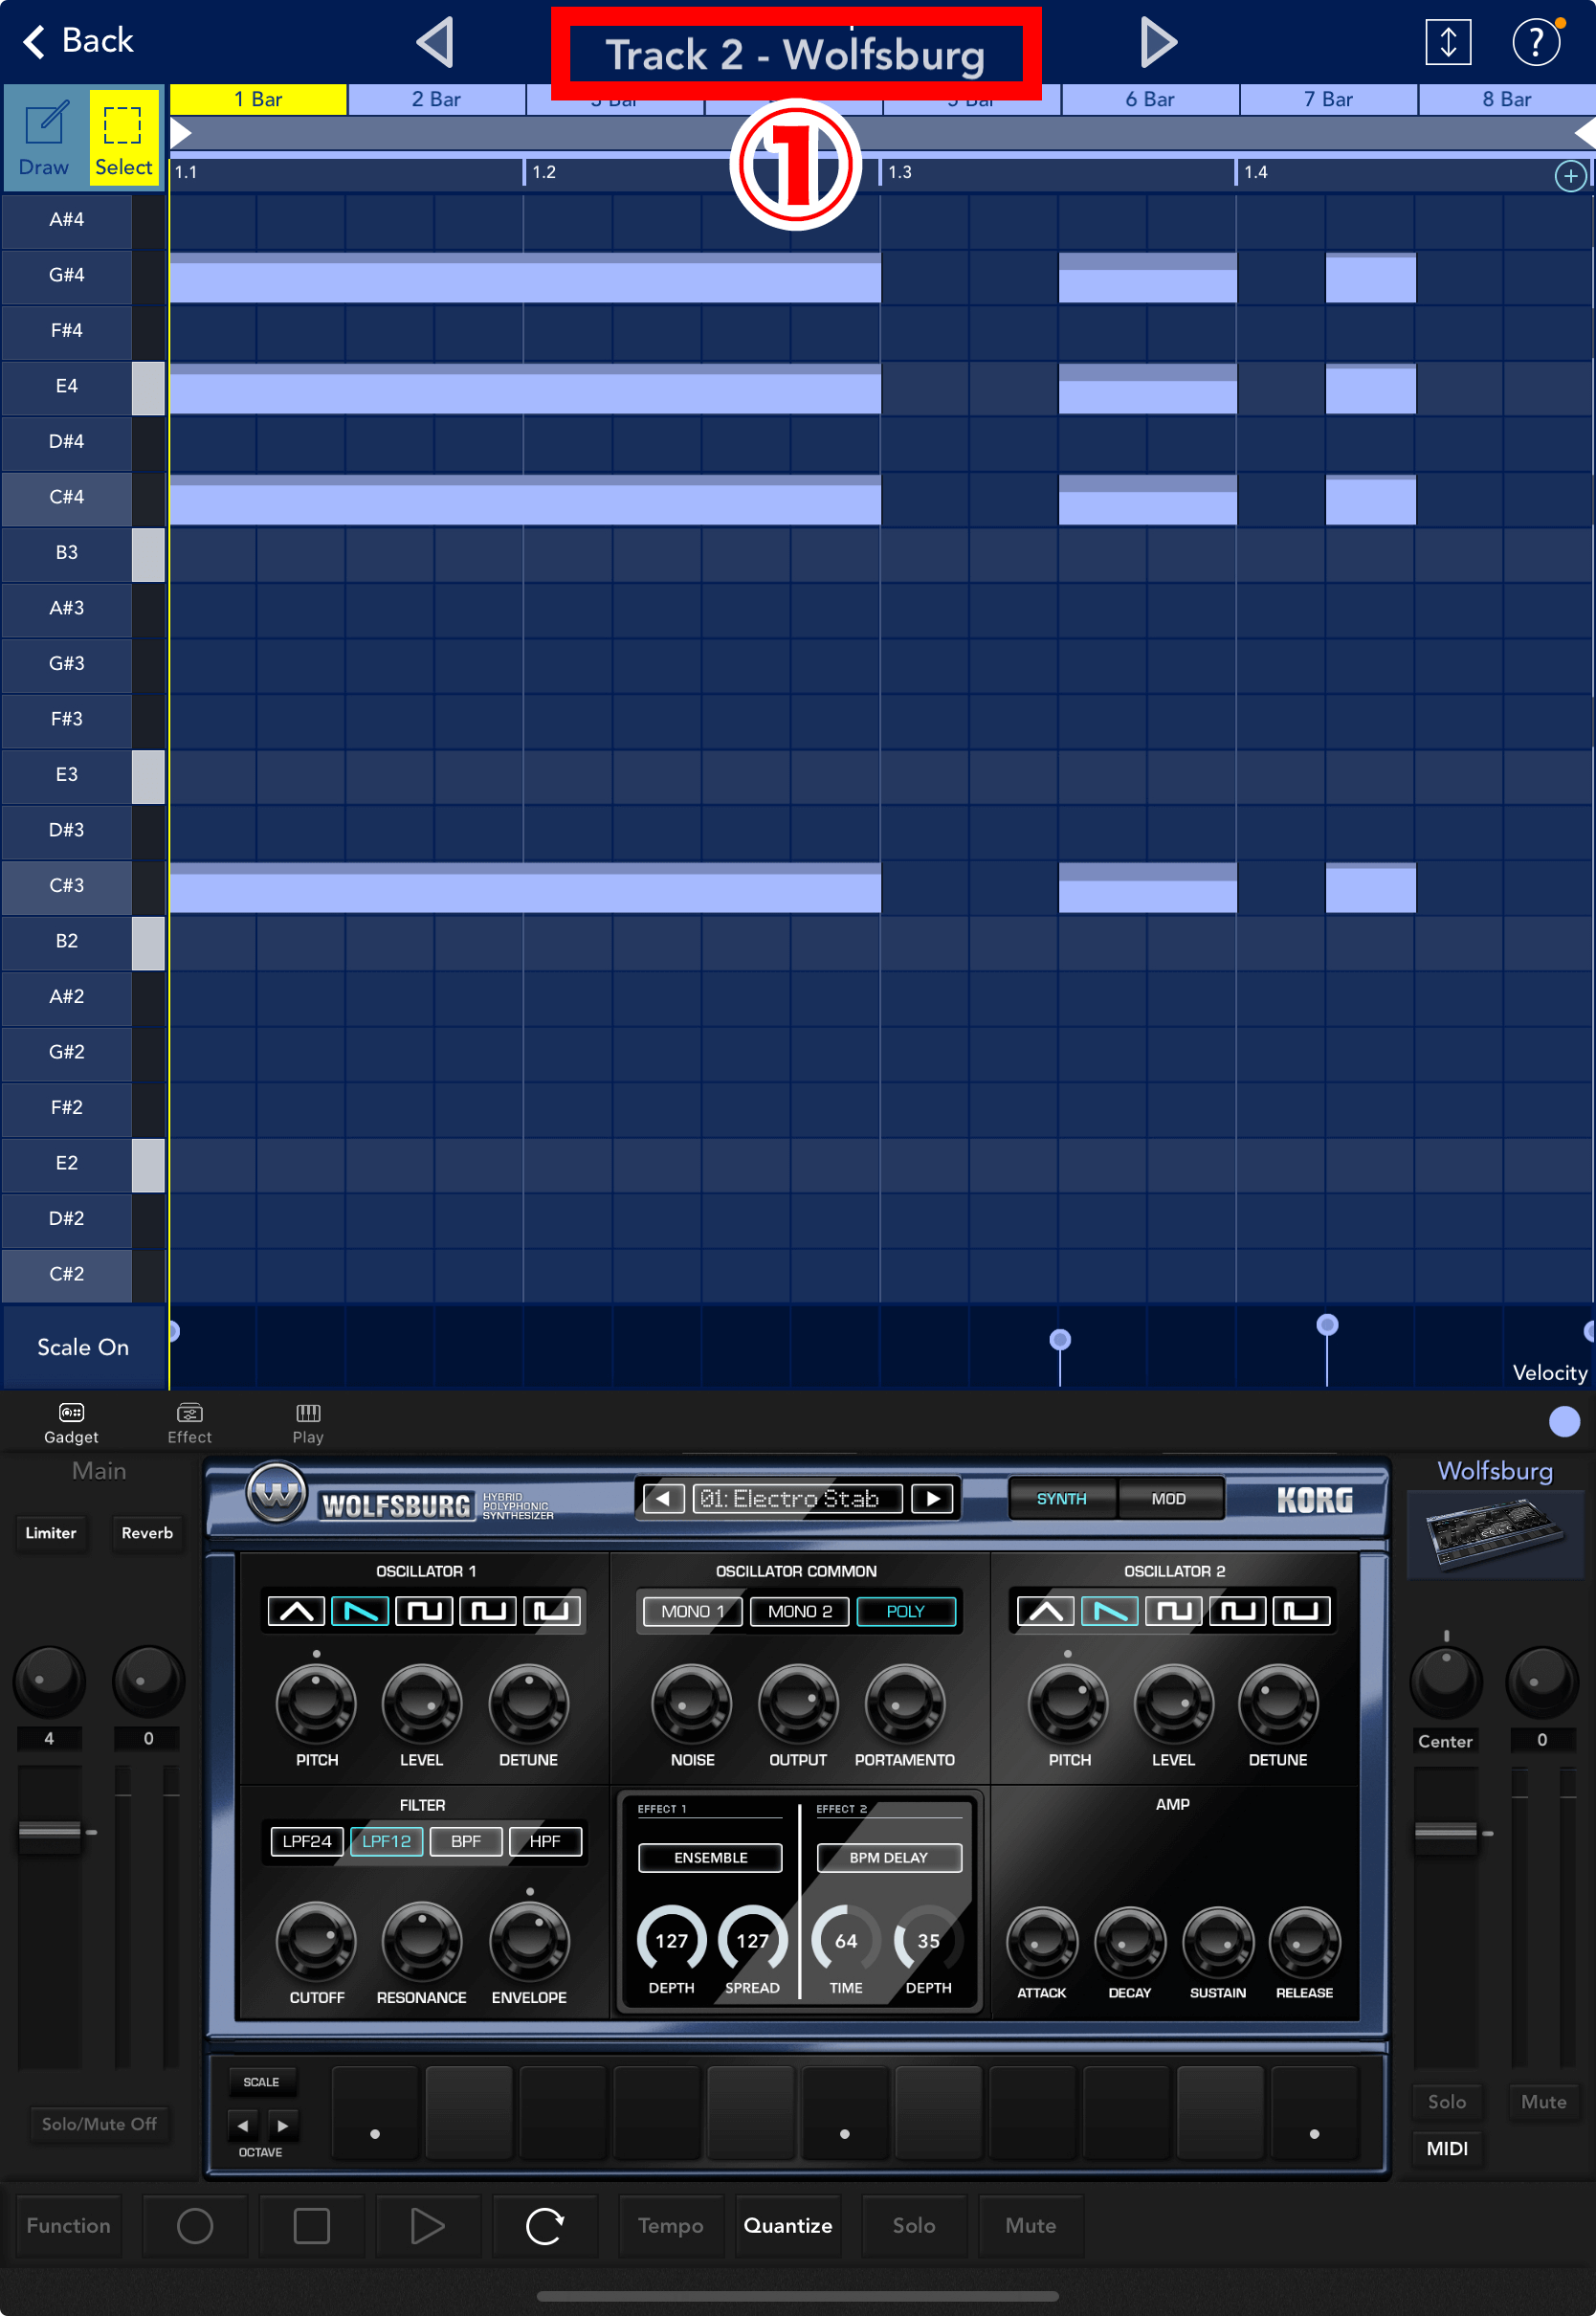Go to next preset with right arrow
The image size is (1596, 2316).
click(x=932, y=1498)
